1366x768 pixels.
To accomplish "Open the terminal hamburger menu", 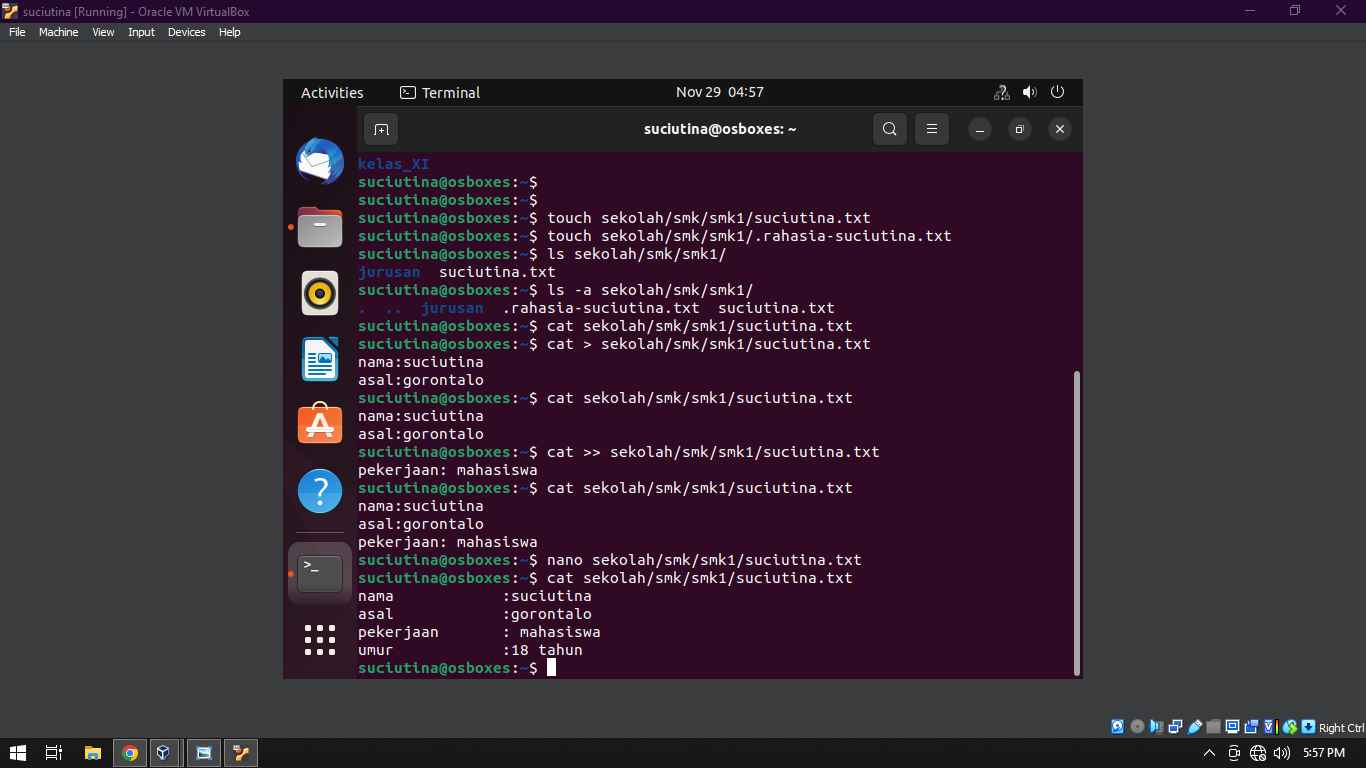I will pos(932,129).
